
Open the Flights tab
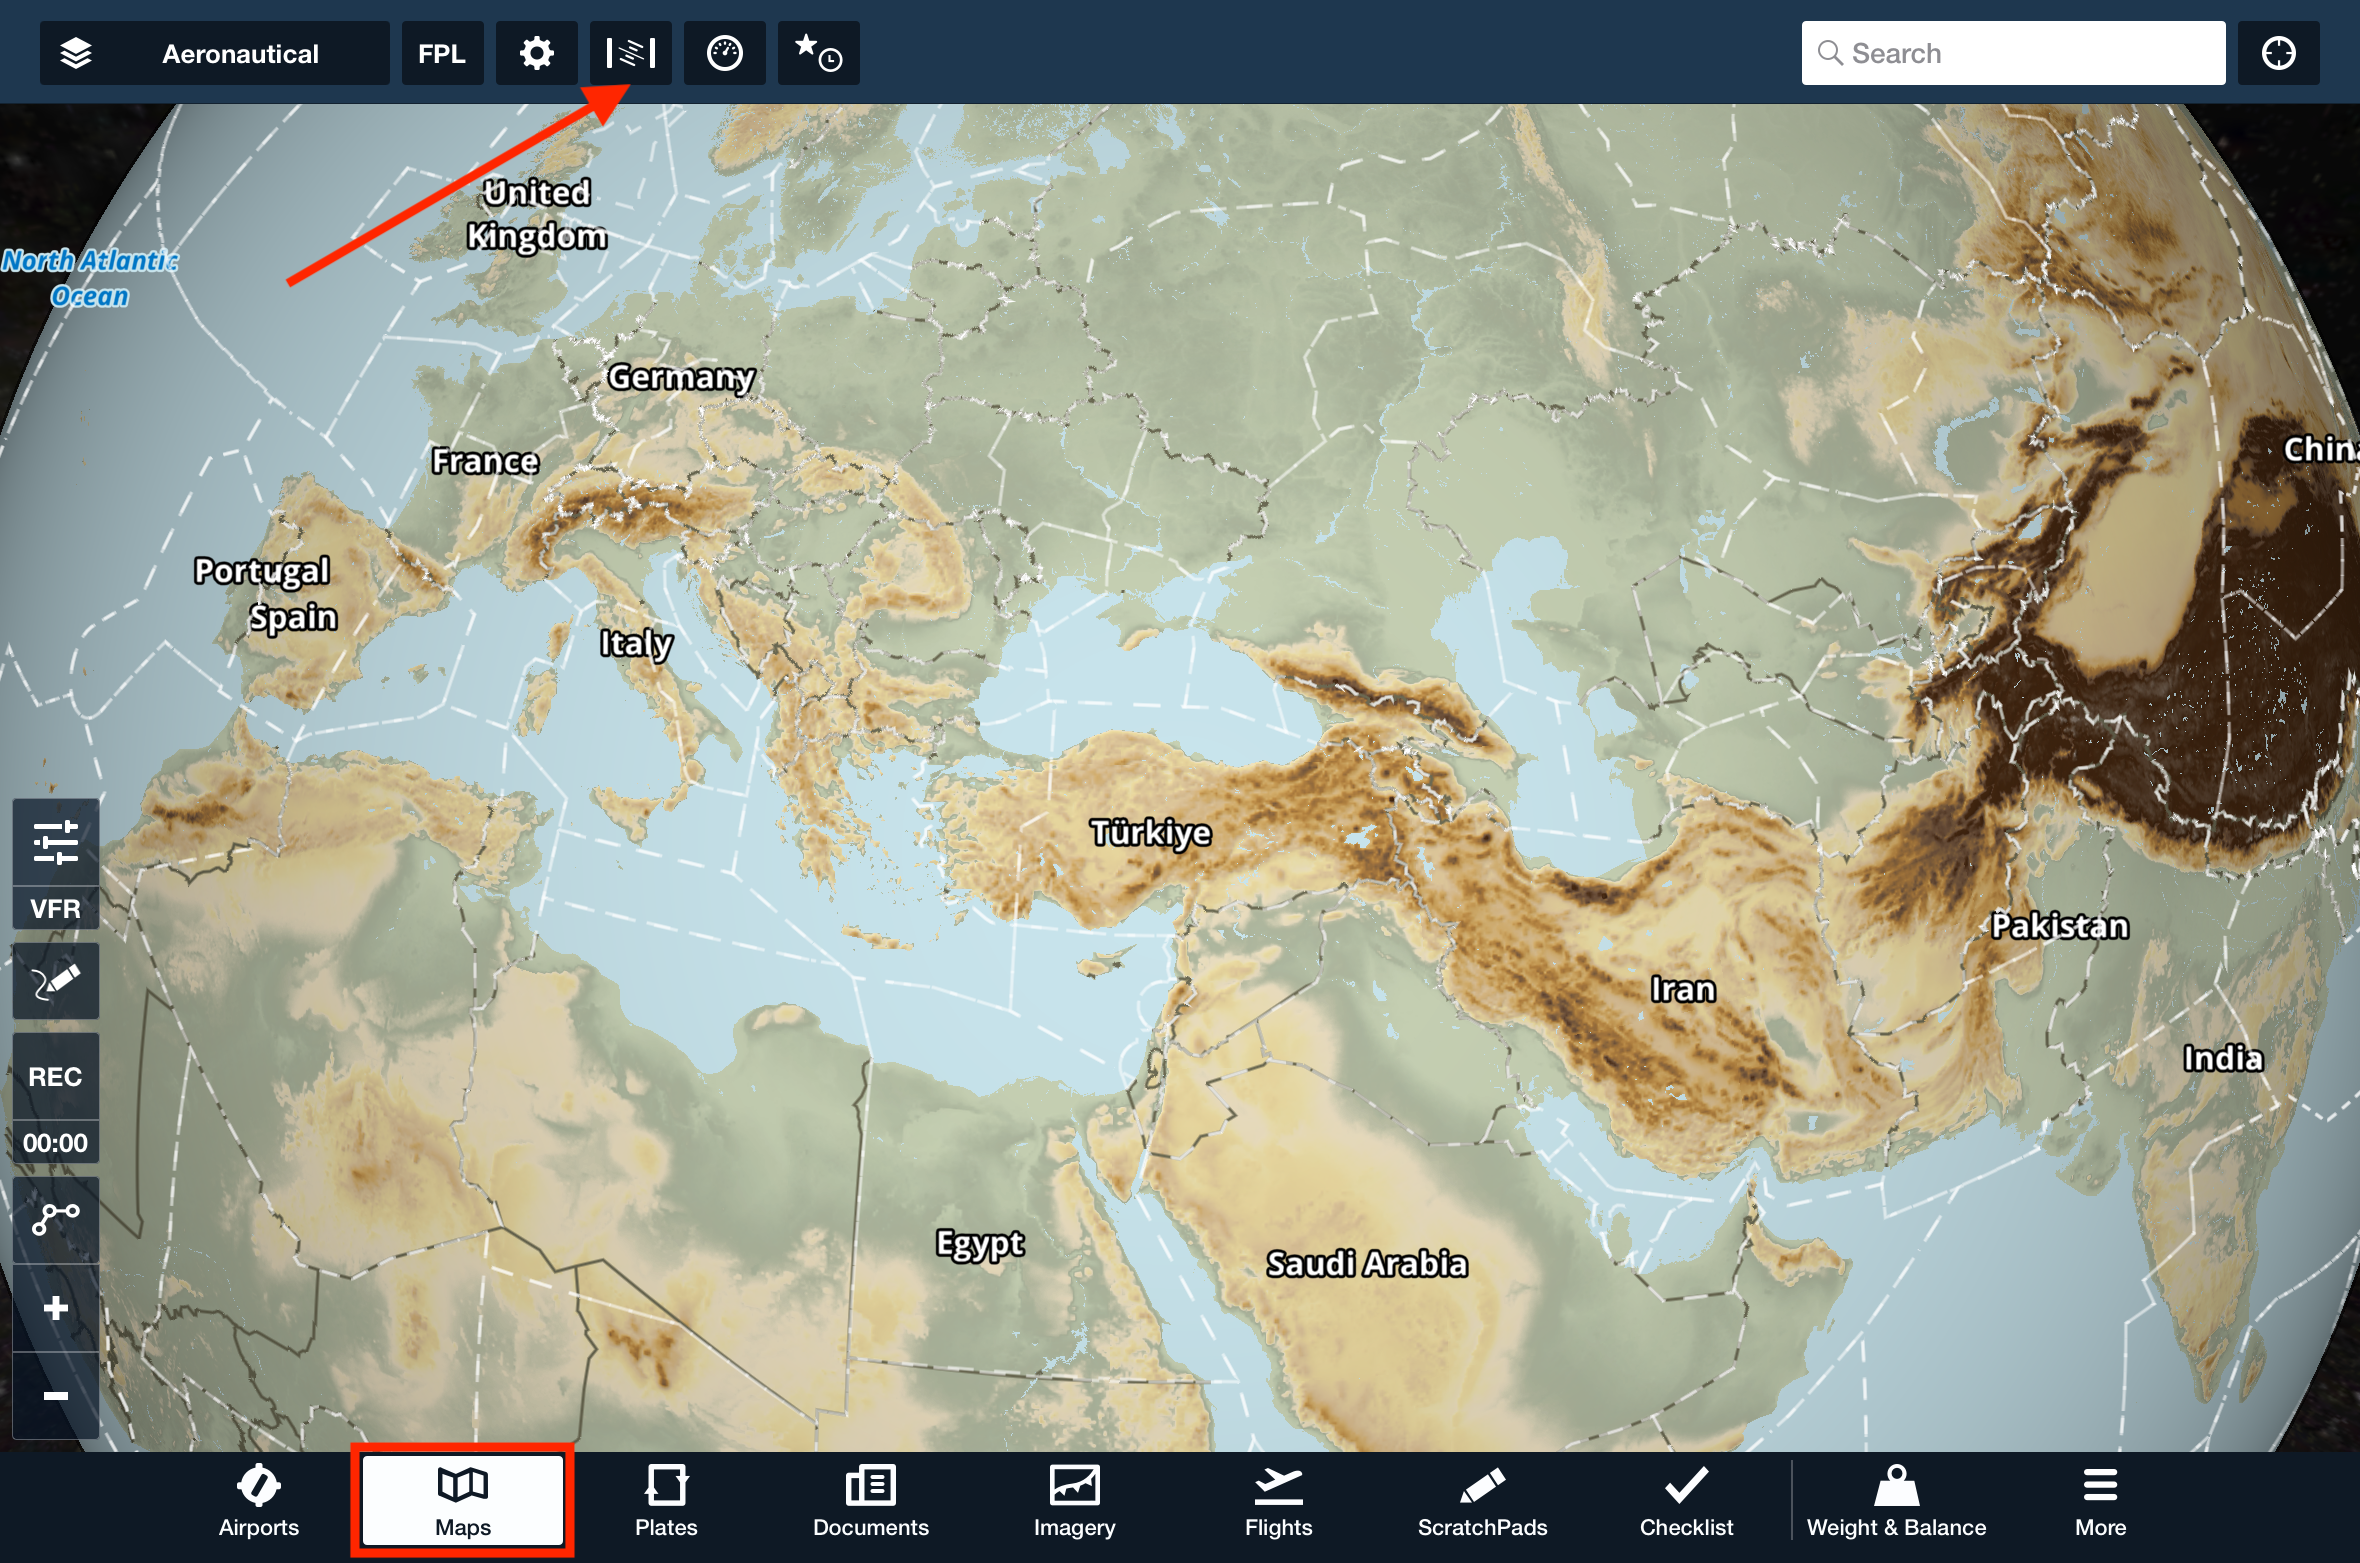click(x=1279, y=1502)
